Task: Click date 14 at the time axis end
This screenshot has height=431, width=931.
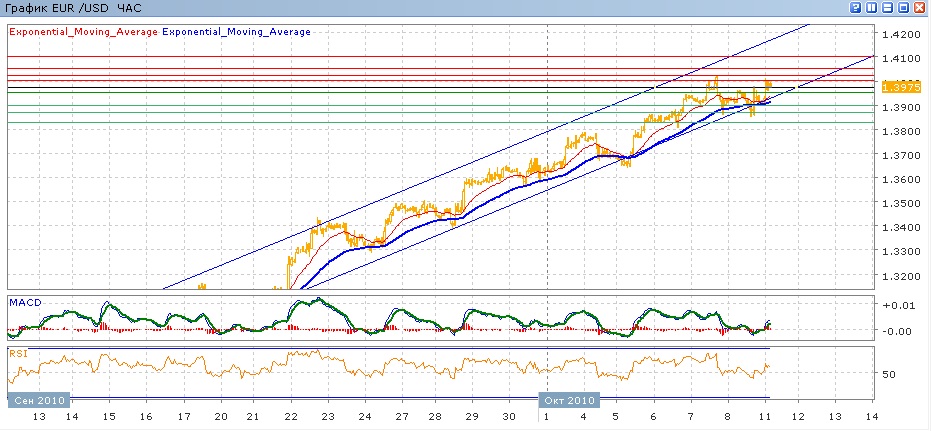Action: (870, 416)
